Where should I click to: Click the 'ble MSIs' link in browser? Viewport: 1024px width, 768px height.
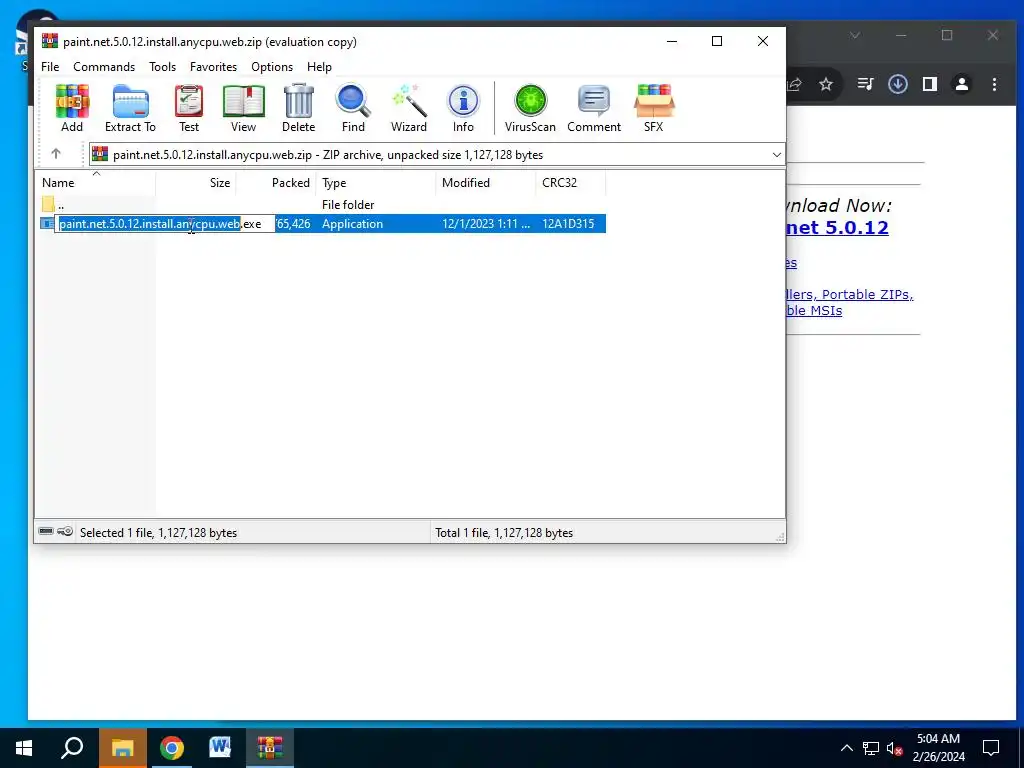click(x=814, y=310)
